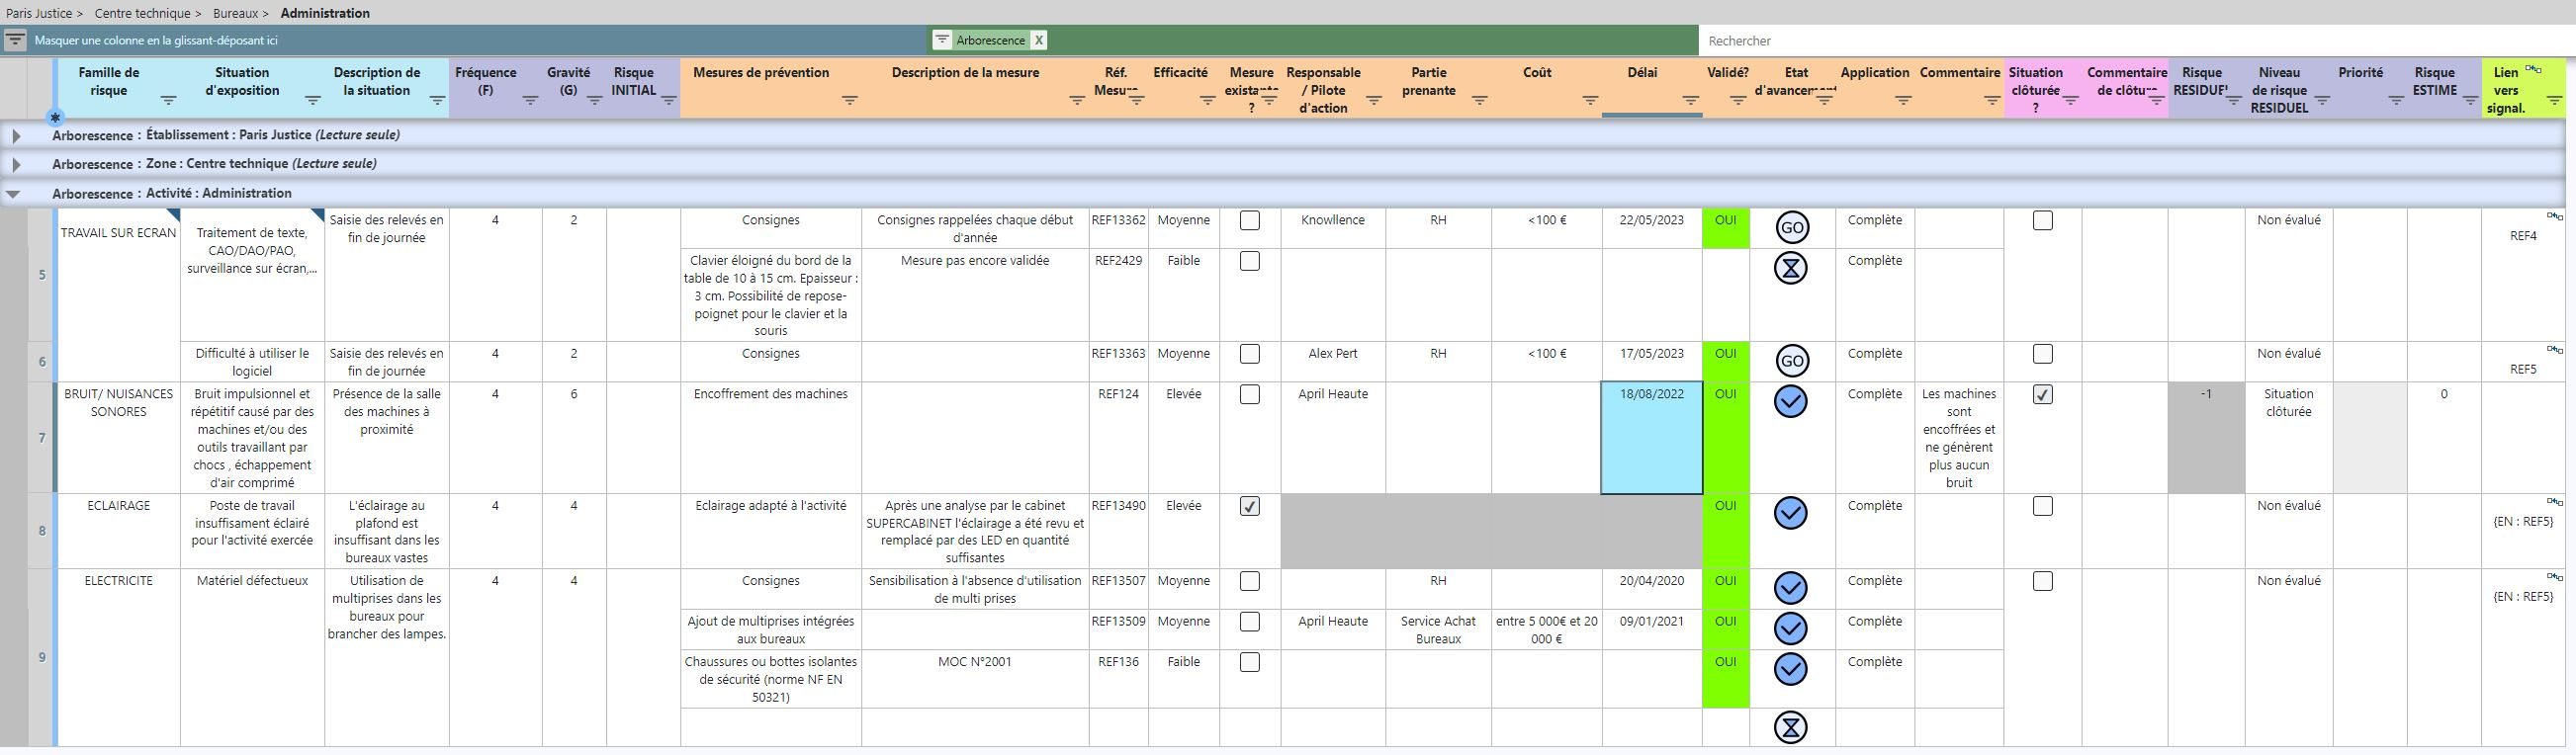Open the Délai column filter icon
2576x755 pixels.
point(1690,100)
